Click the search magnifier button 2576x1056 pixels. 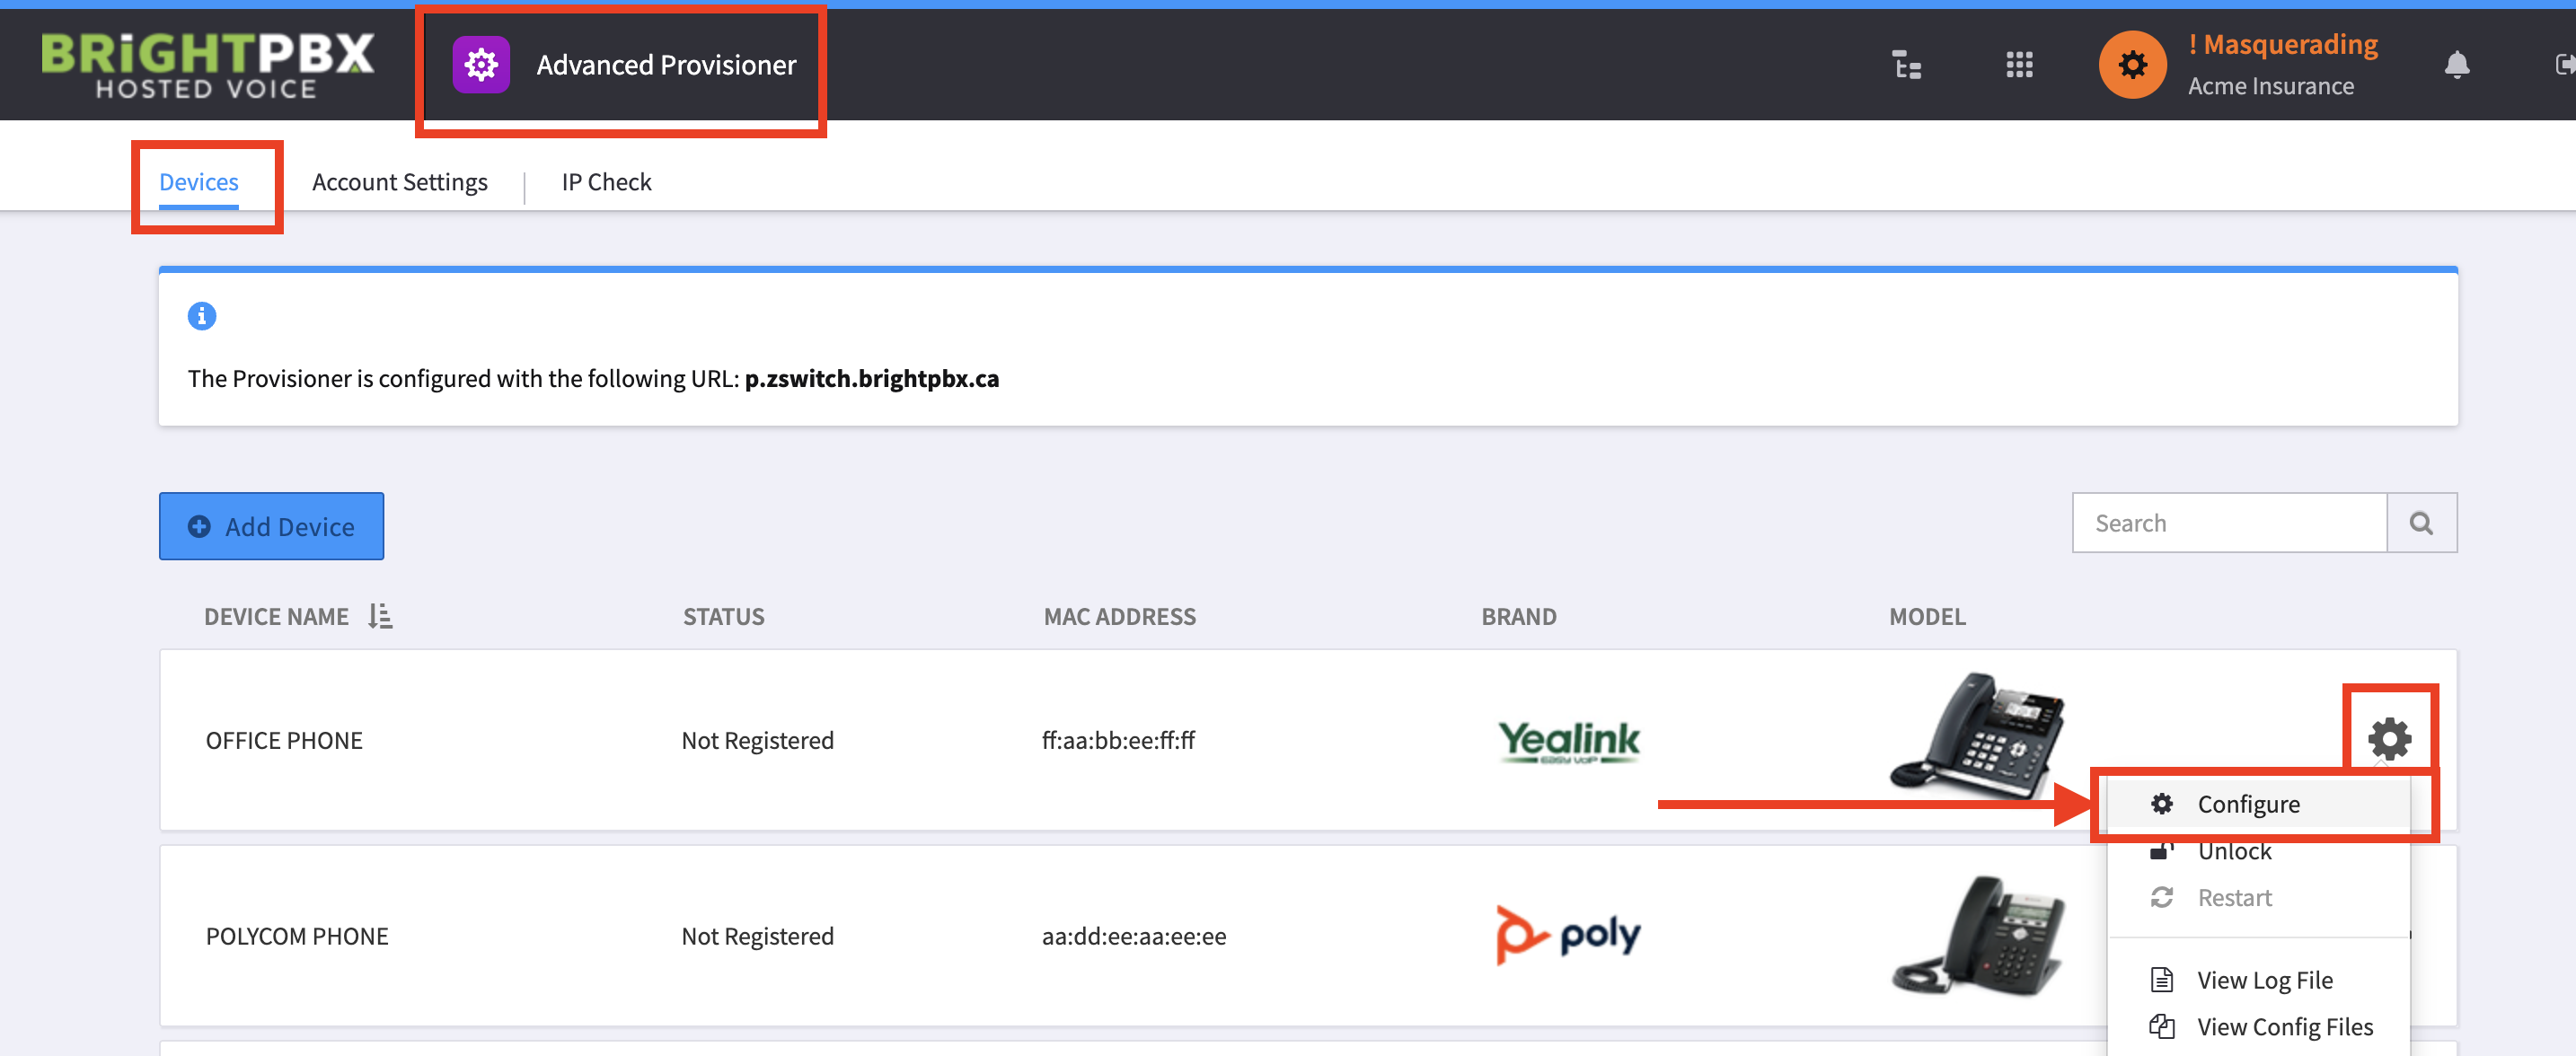[2421, 523]
